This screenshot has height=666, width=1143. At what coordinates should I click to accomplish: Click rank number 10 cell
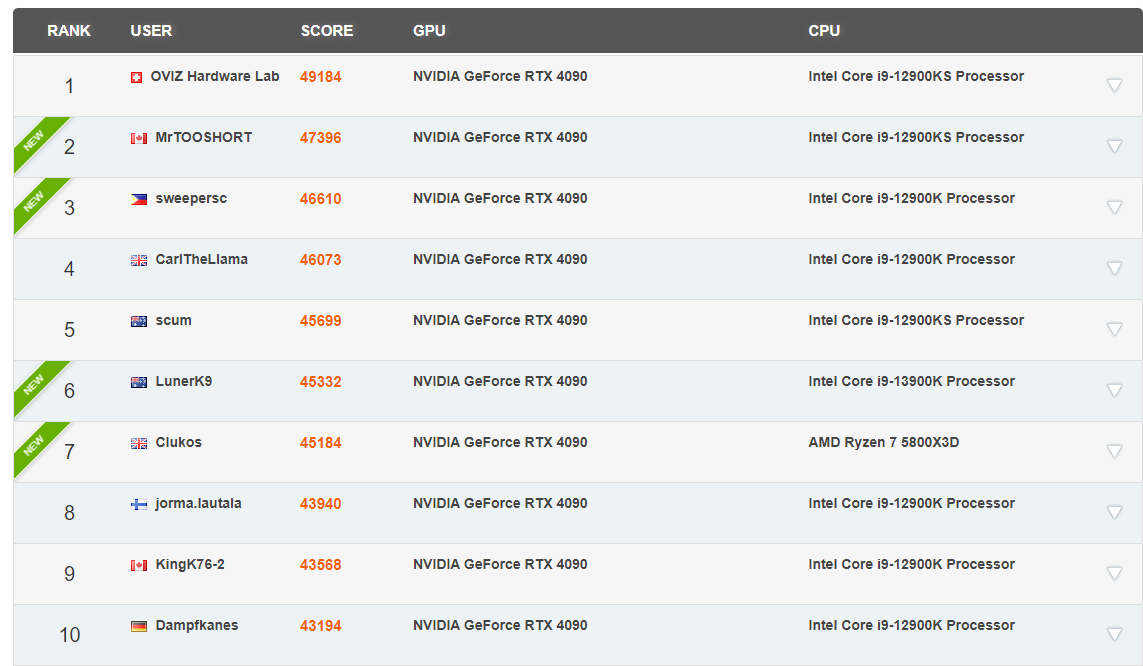click(x=69, y=635)
